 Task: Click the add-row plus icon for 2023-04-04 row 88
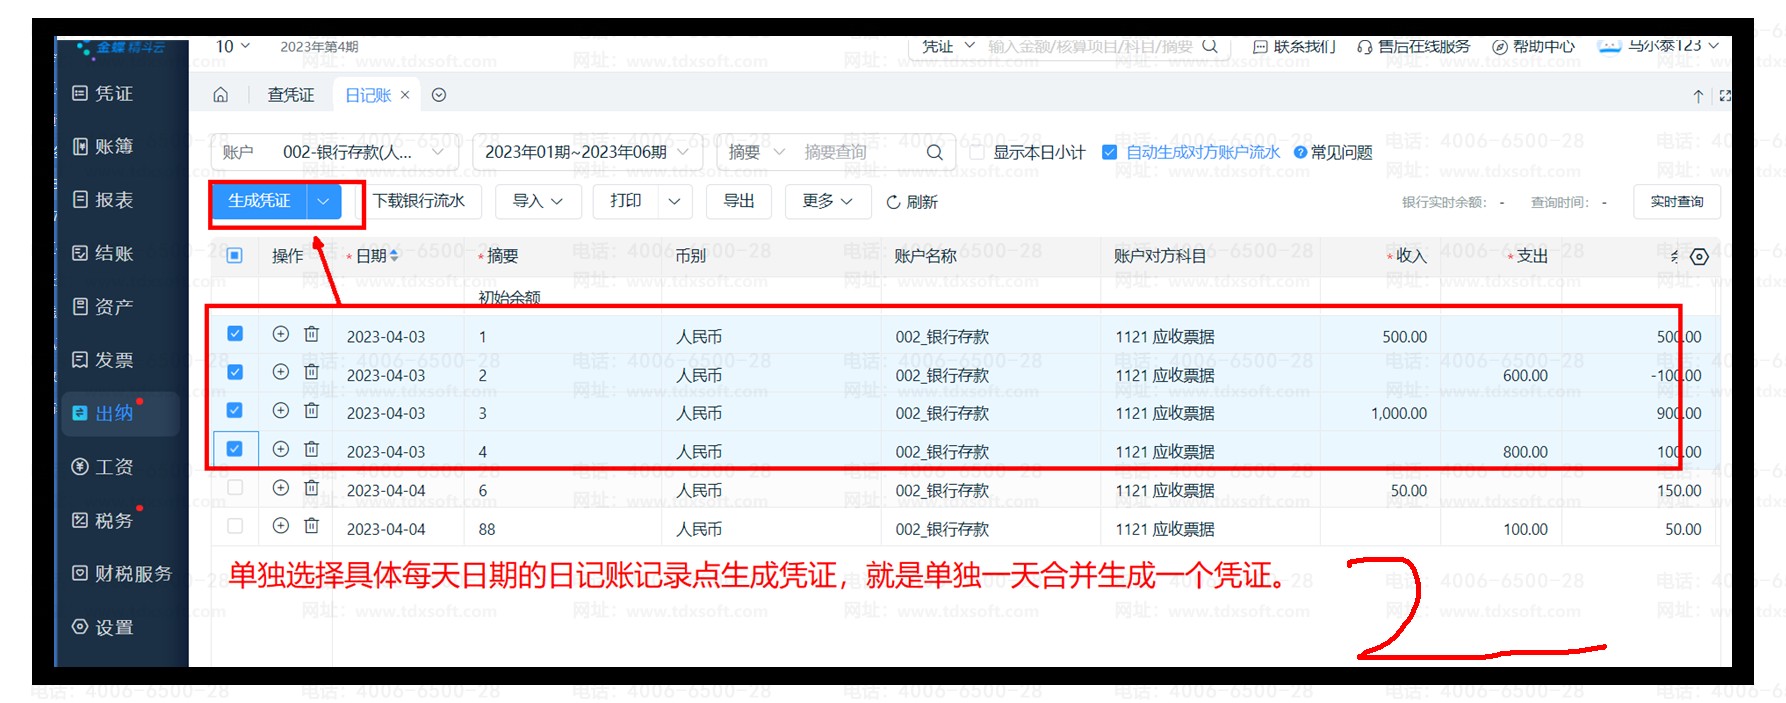[x=281, y=526]
